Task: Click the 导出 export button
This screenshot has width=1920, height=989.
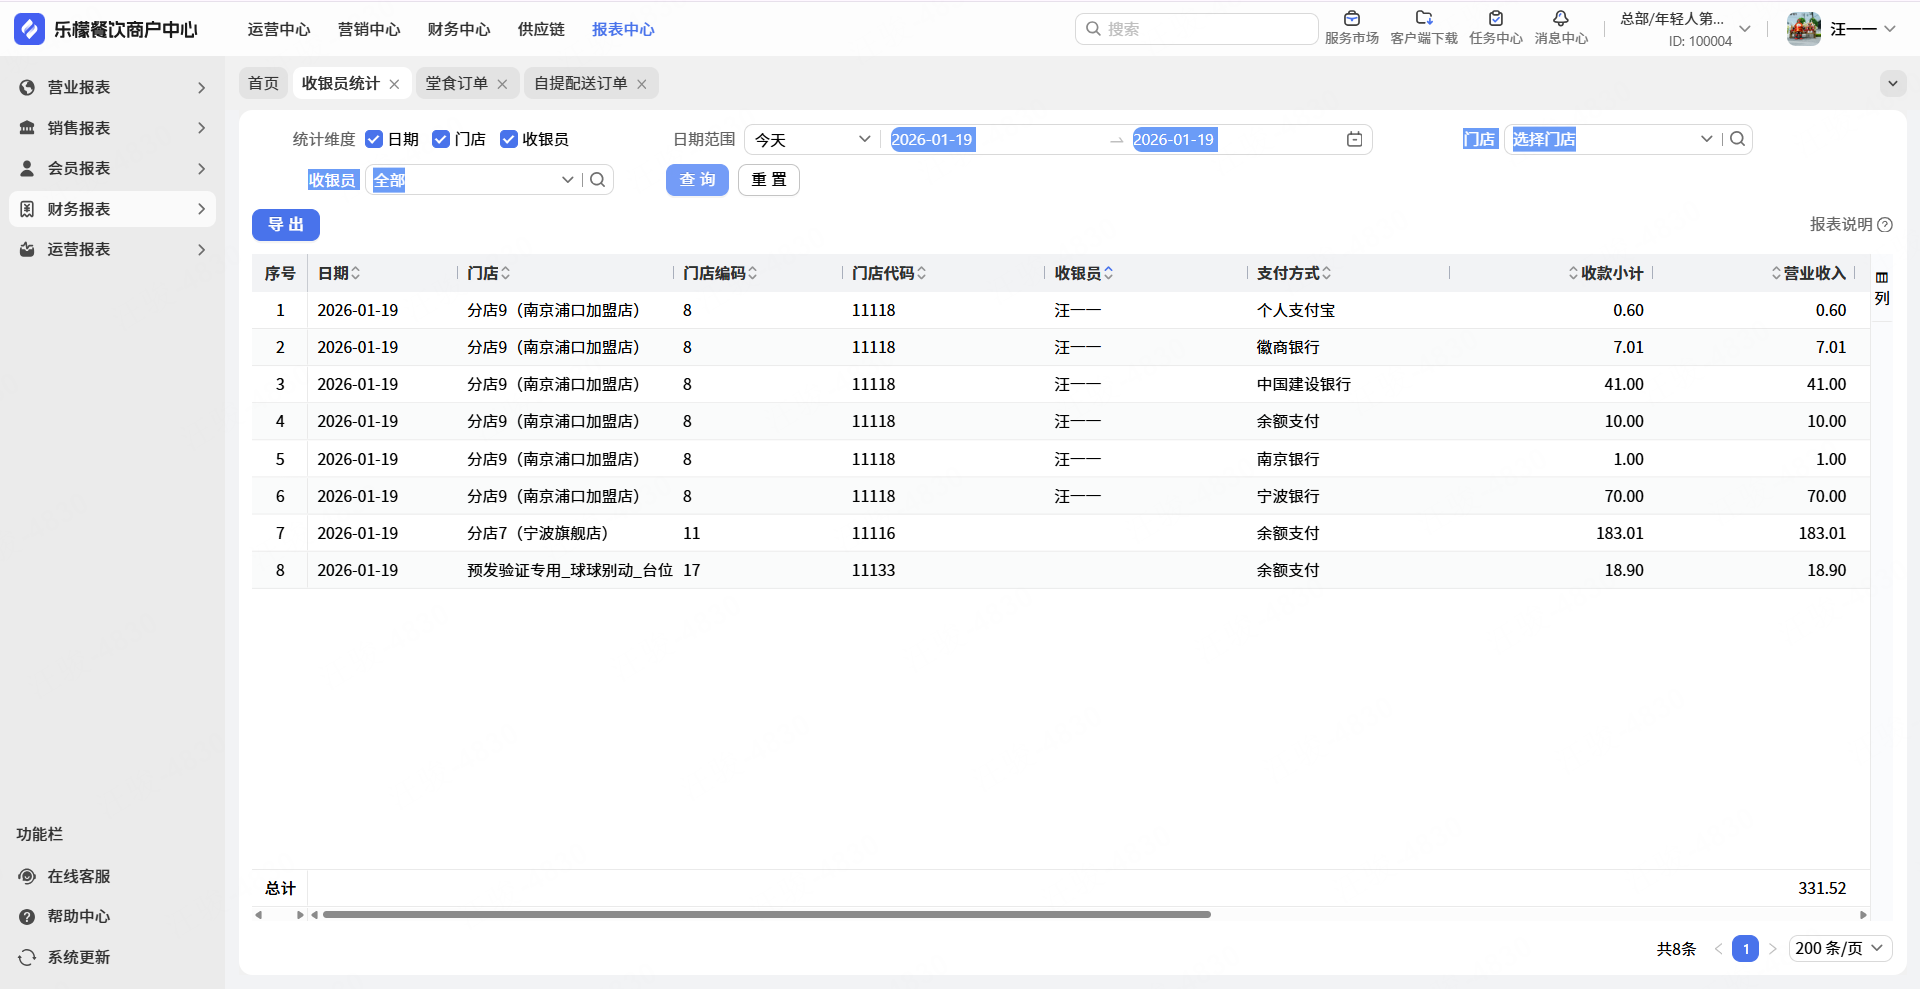Action: (285, 225)
